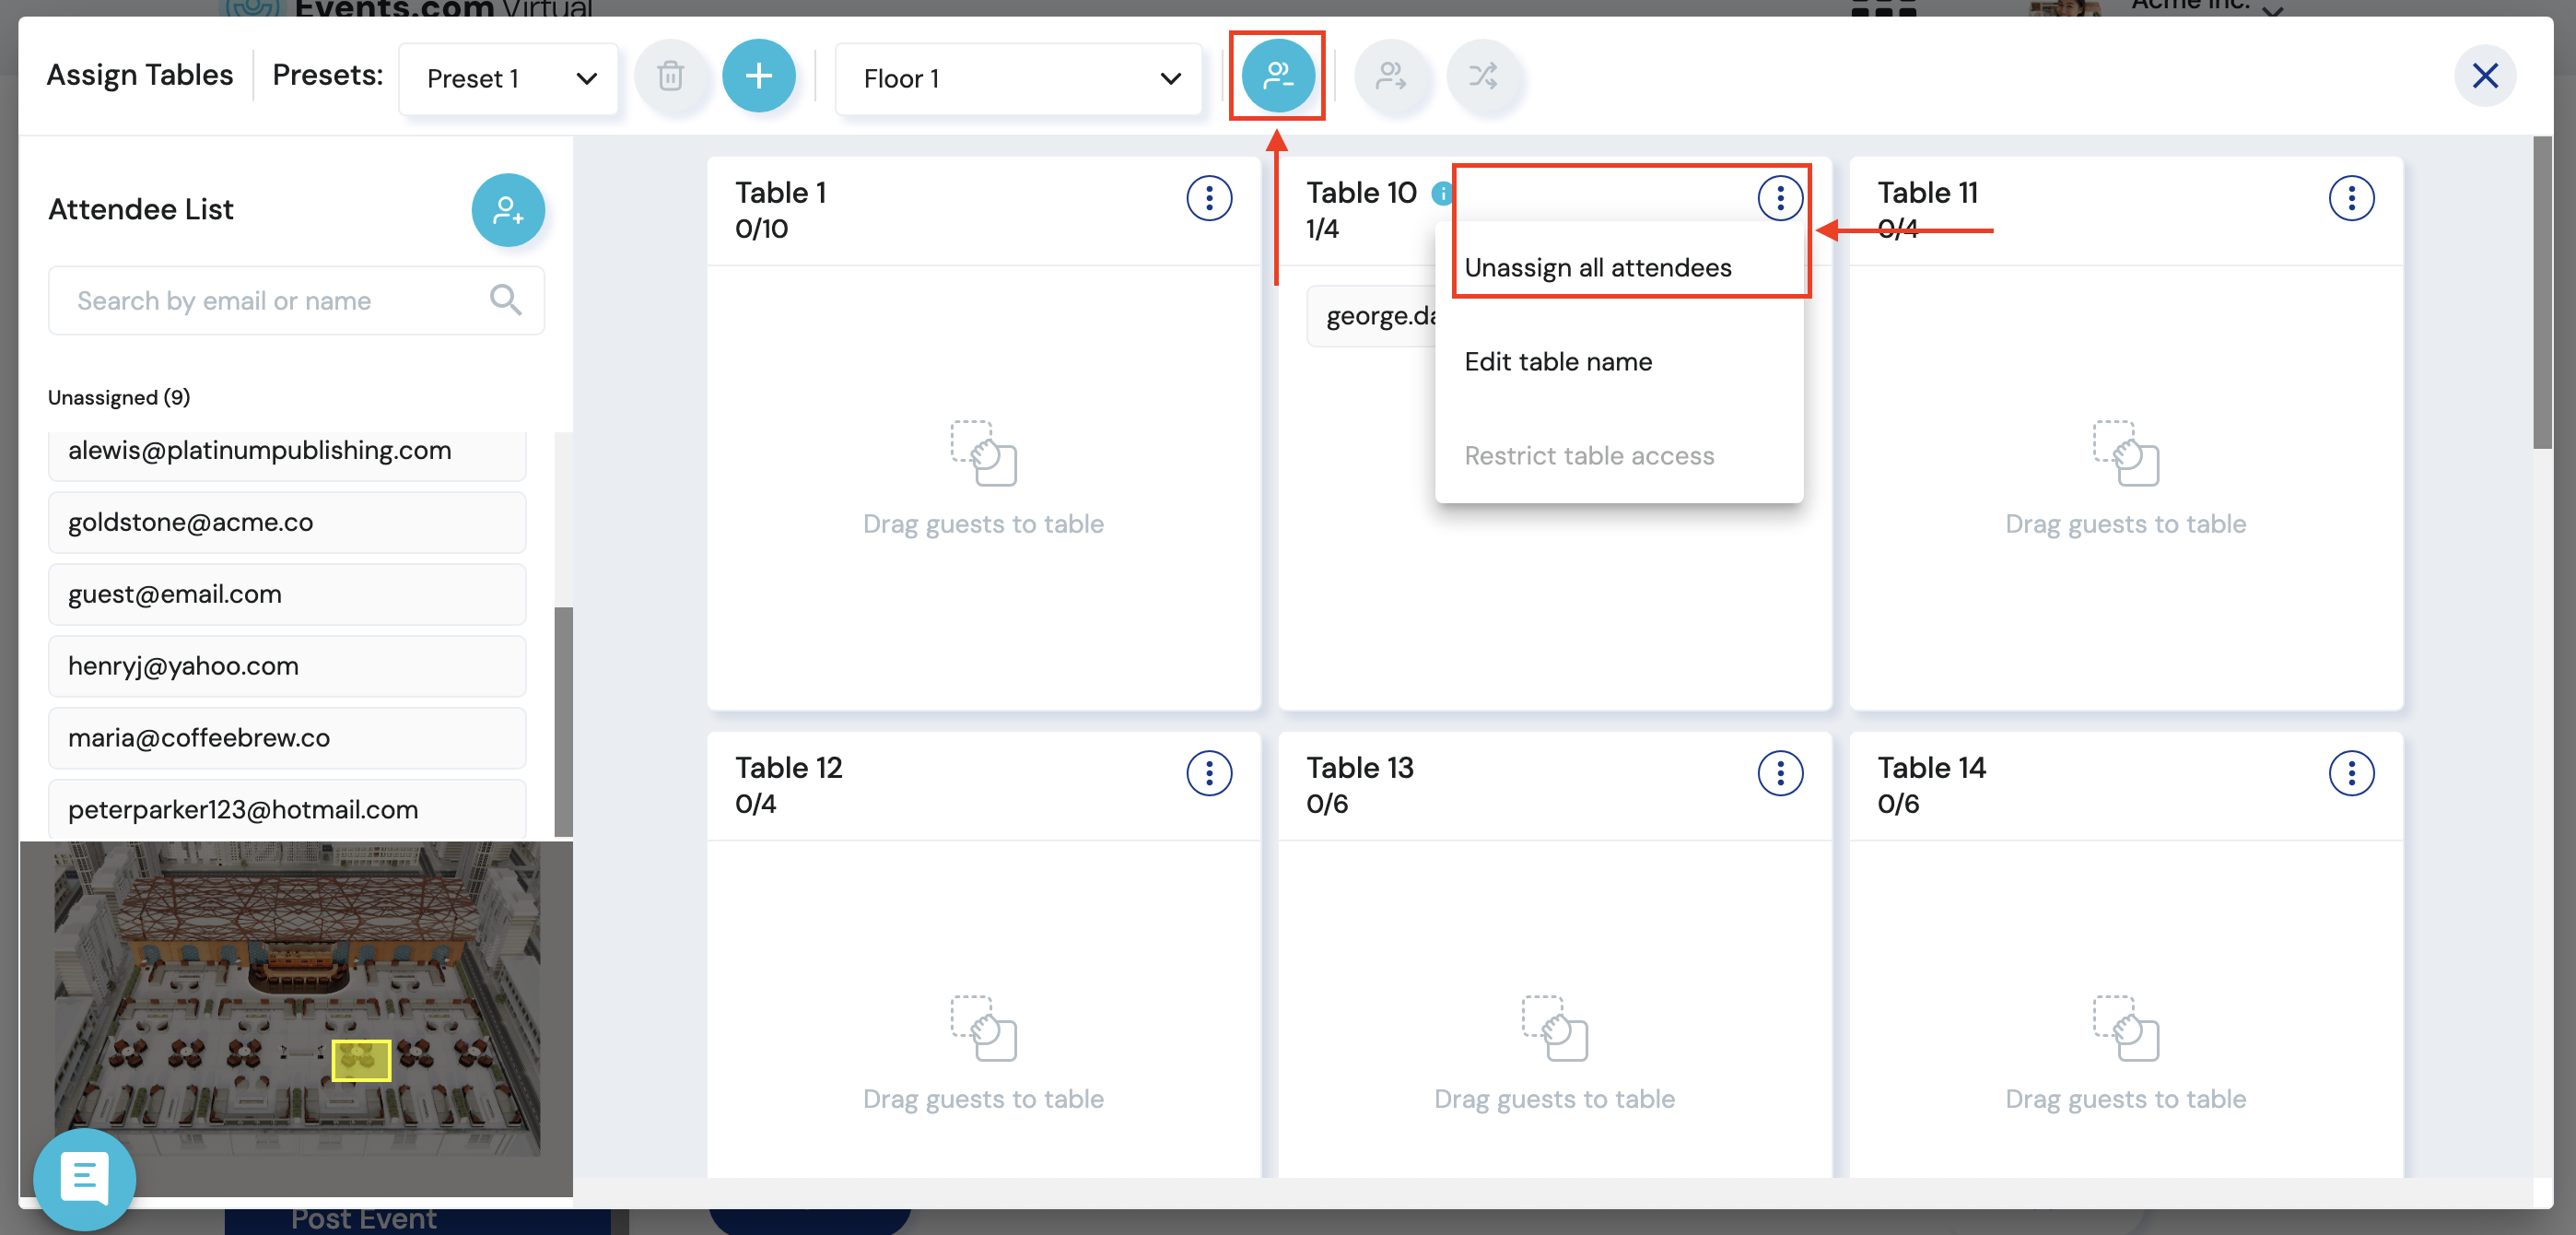The image size is (2576, 1235).
Task: Click the add preset plus button
Action: click(759, 76)
